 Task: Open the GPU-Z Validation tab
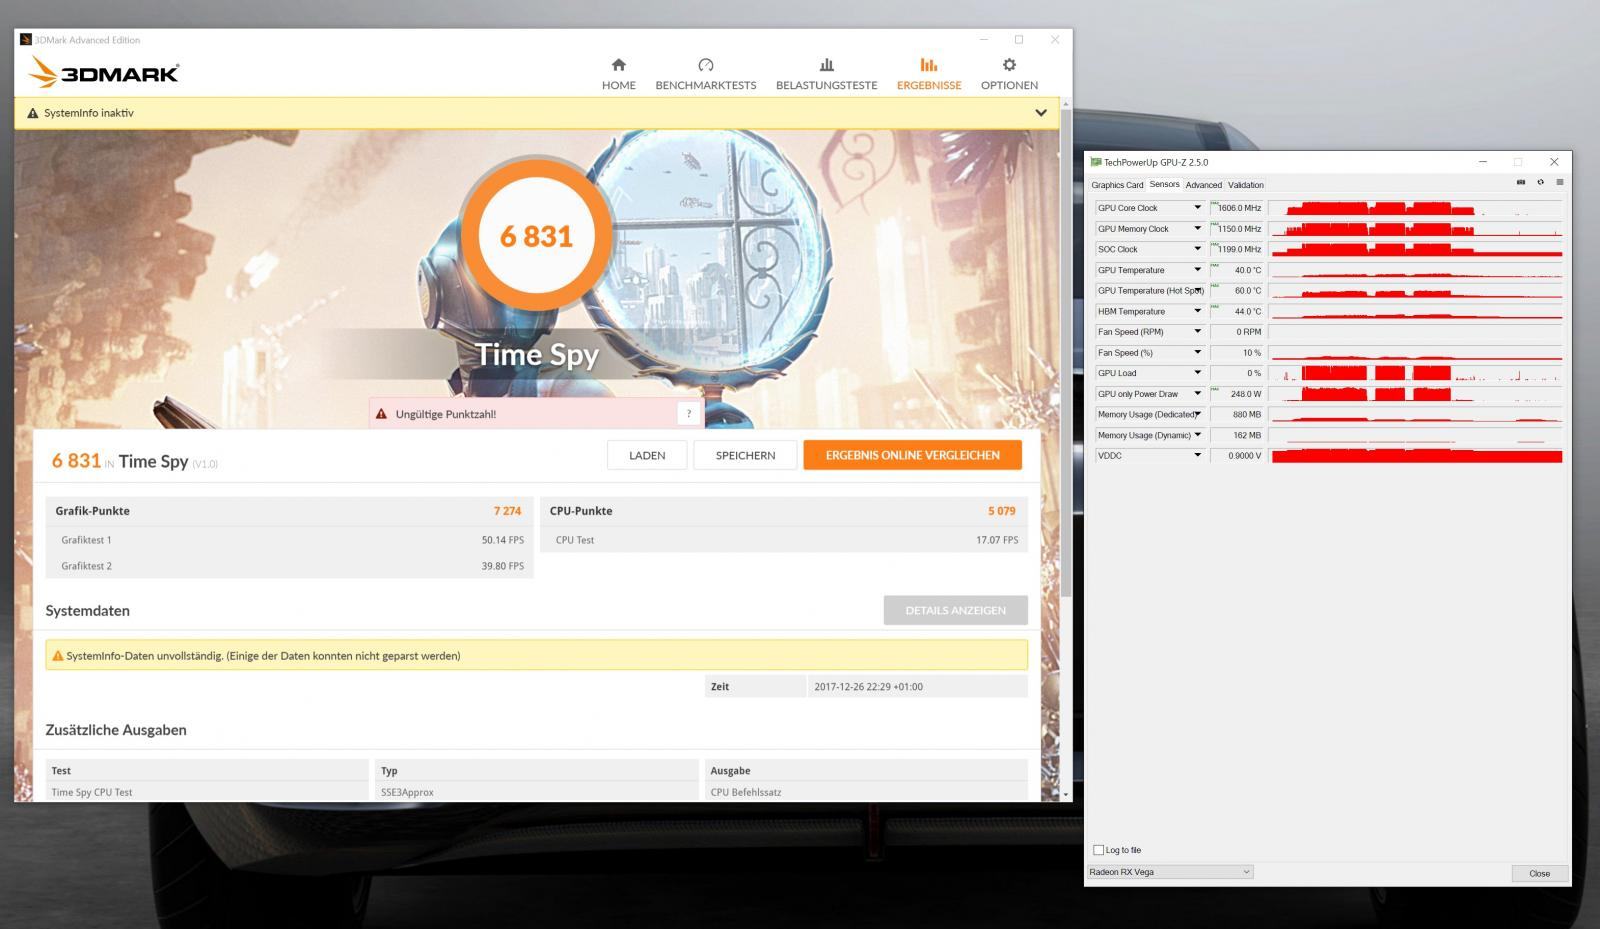coord(1246,185)
